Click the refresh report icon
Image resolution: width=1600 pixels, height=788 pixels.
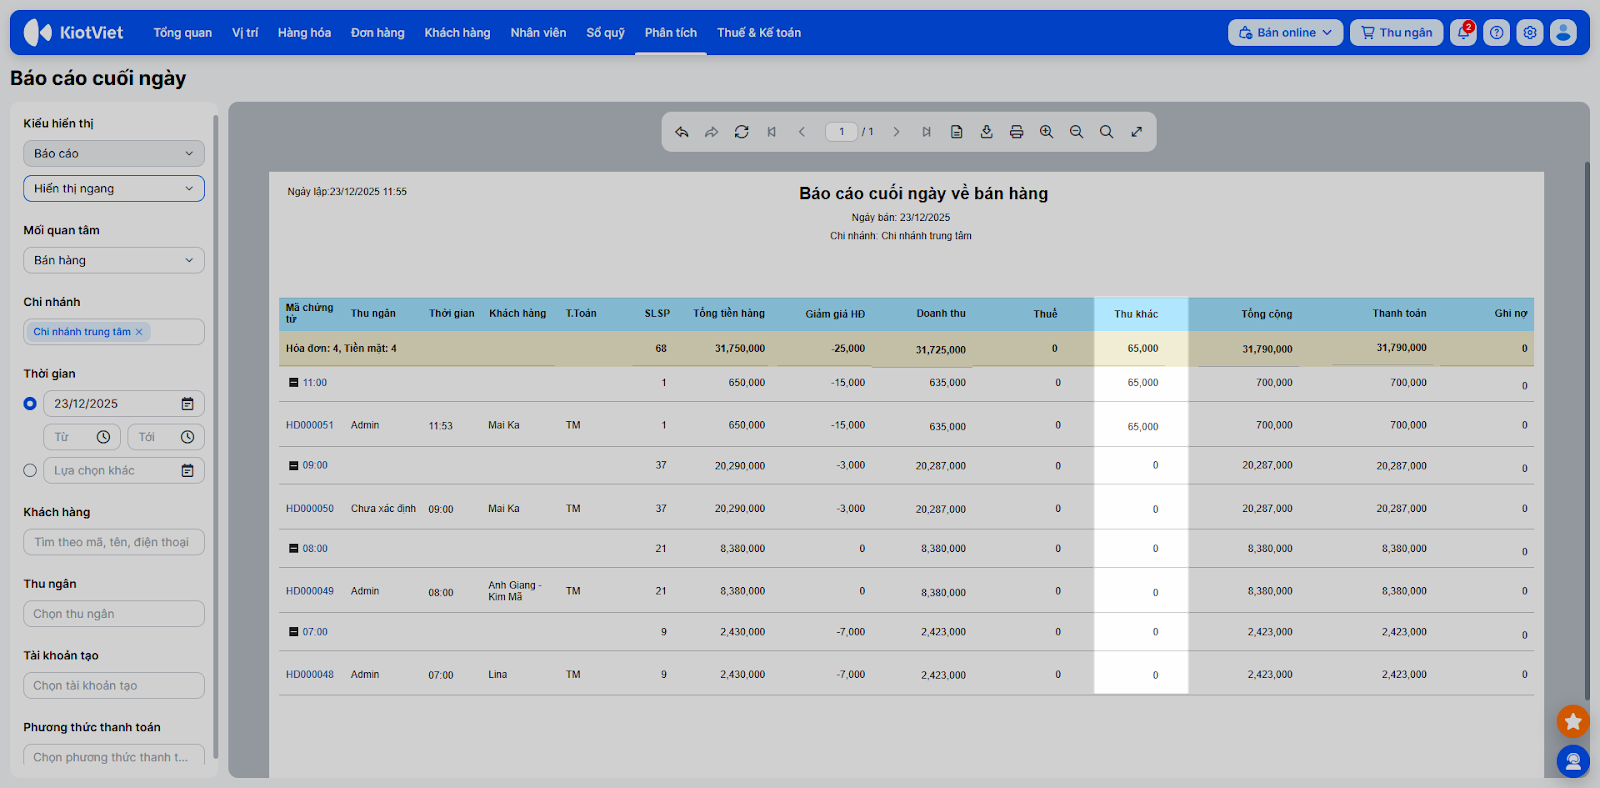pyautogui.click(x=741, y=132)
